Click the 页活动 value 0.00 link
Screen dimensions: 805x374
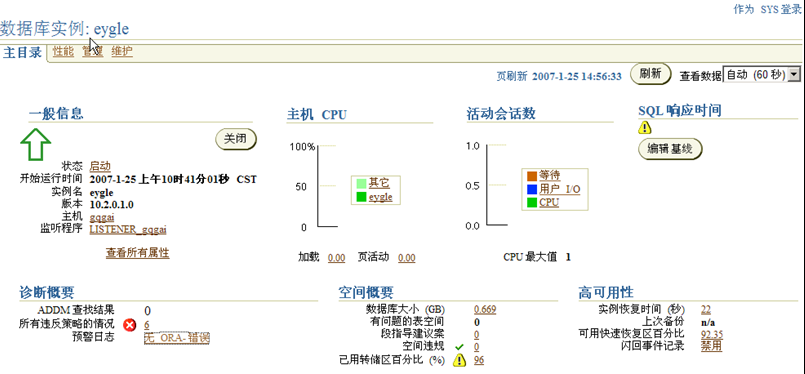pyautogui.click(x=407, y=258)
